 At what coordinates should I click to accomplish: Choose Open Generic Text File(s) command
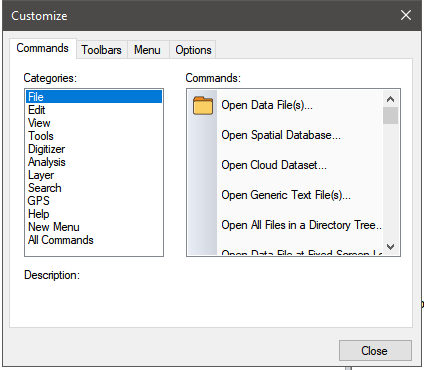(x=285, y=195)
